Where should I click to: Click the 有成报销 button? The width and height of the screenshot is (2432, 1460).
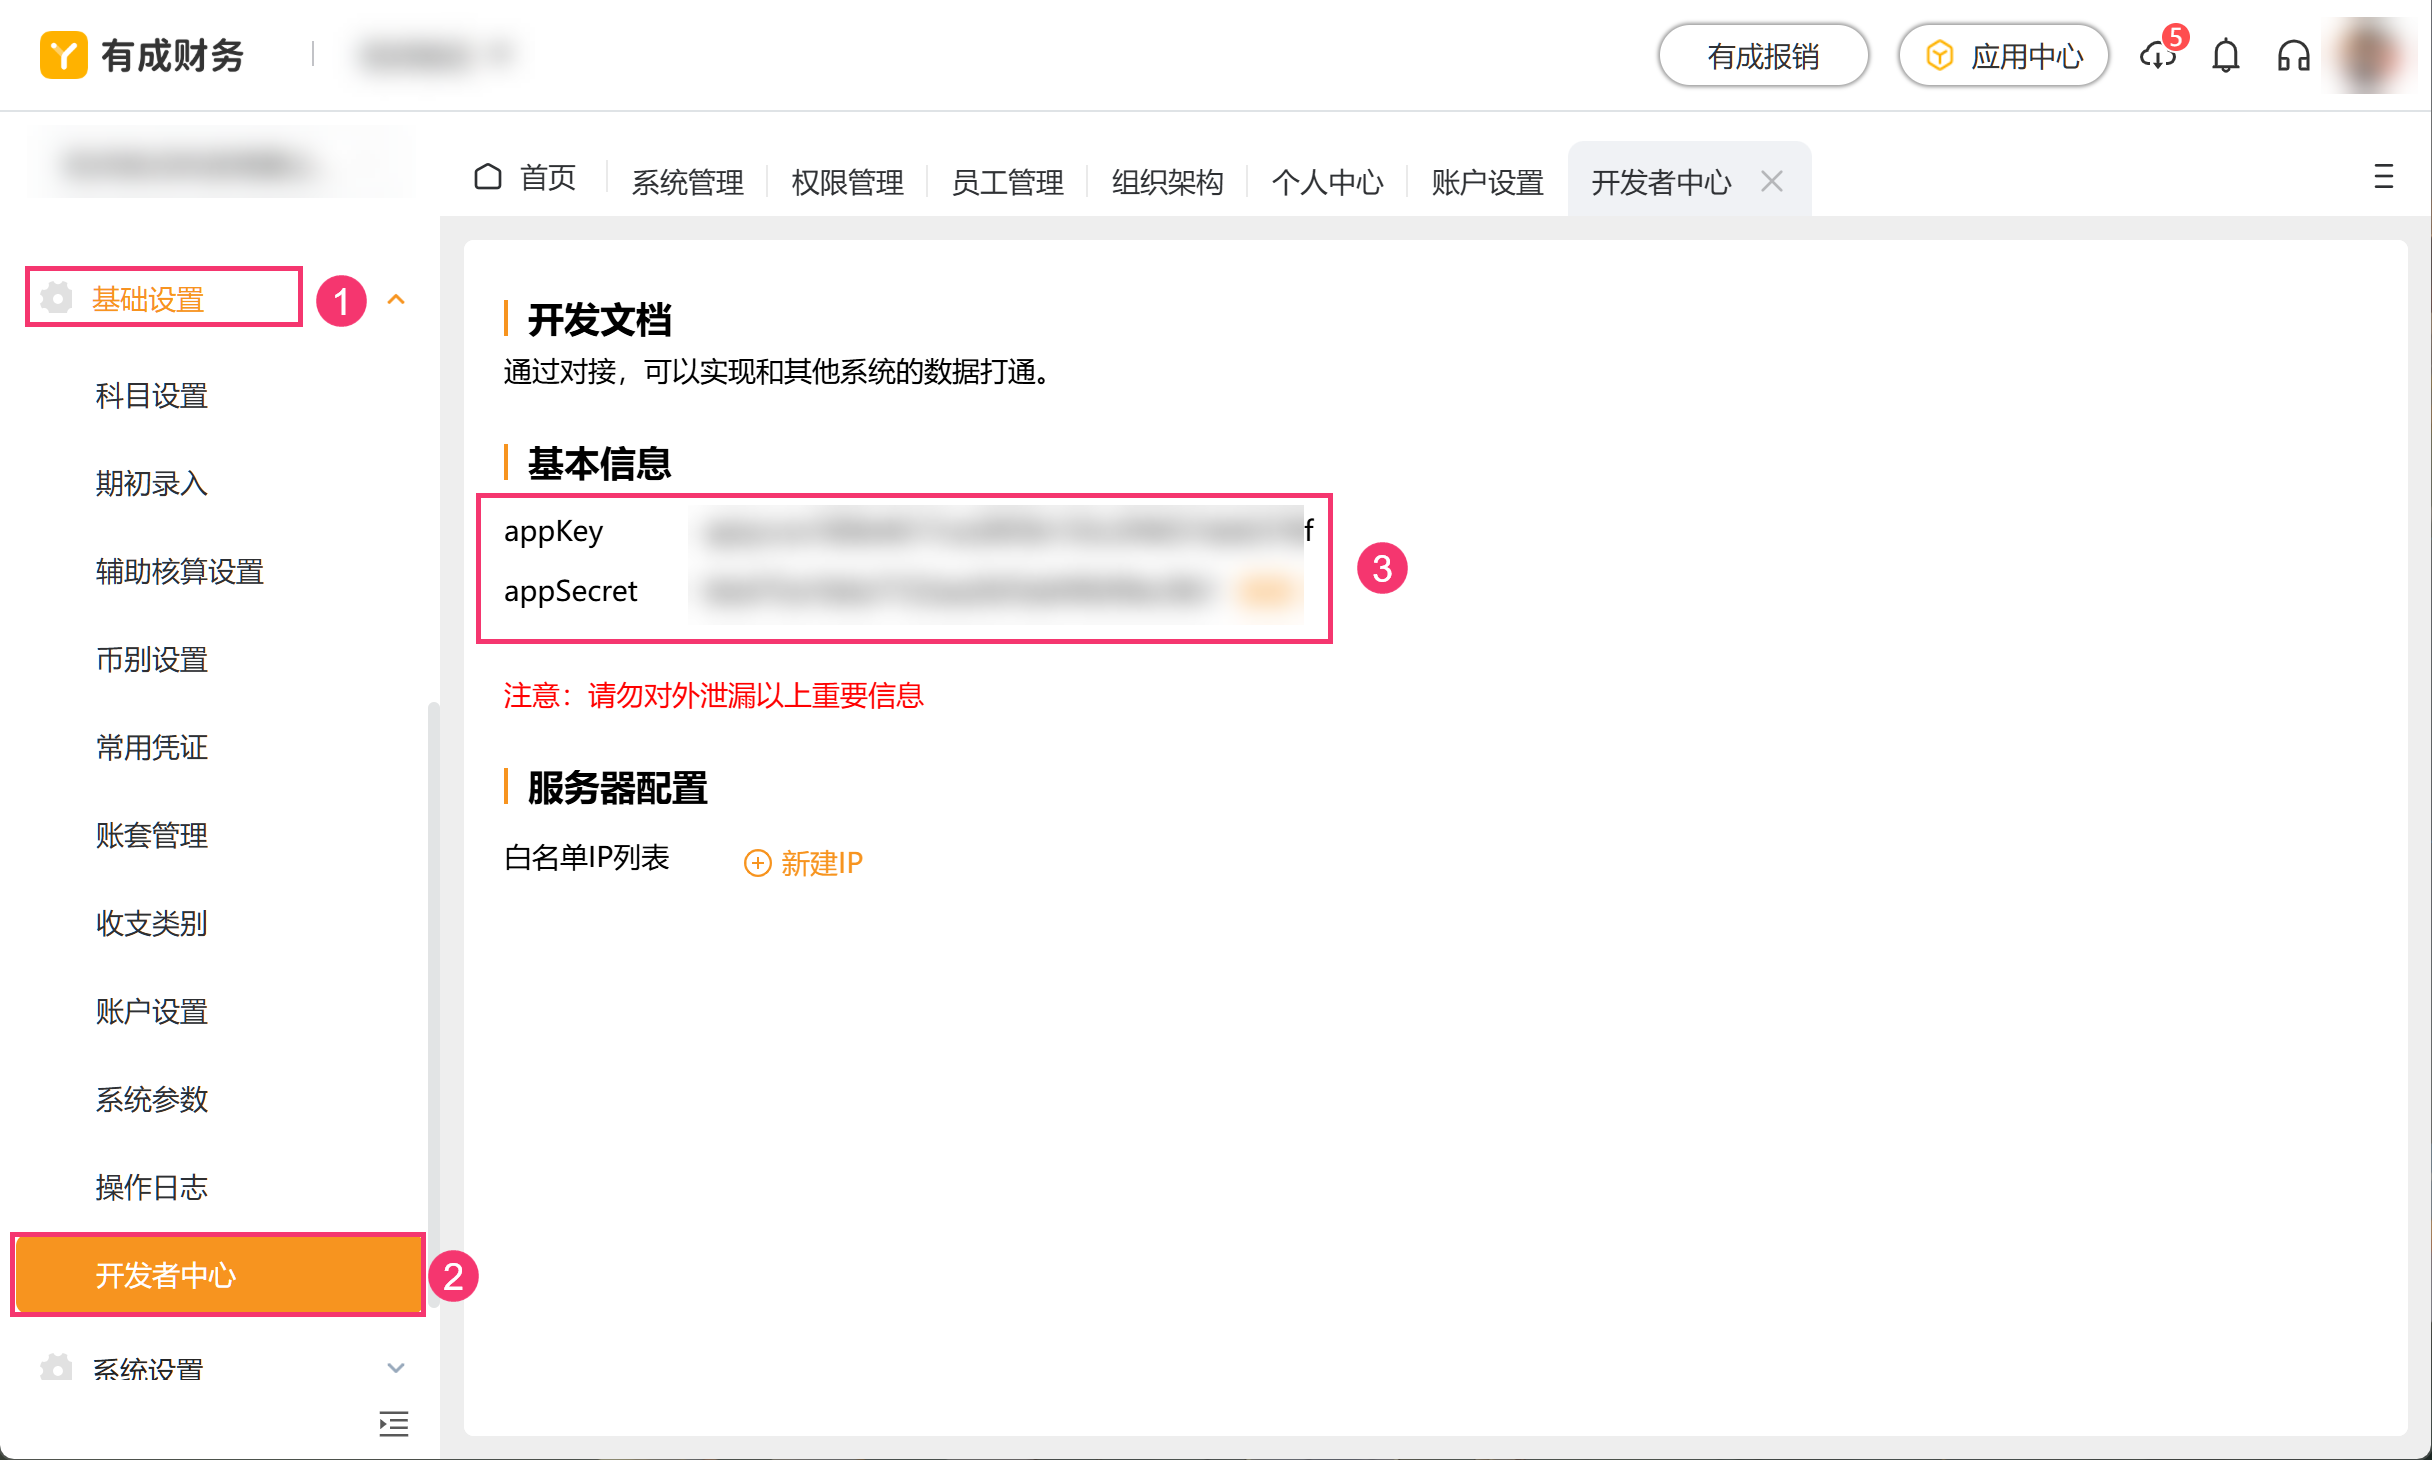click(1762, 56)
